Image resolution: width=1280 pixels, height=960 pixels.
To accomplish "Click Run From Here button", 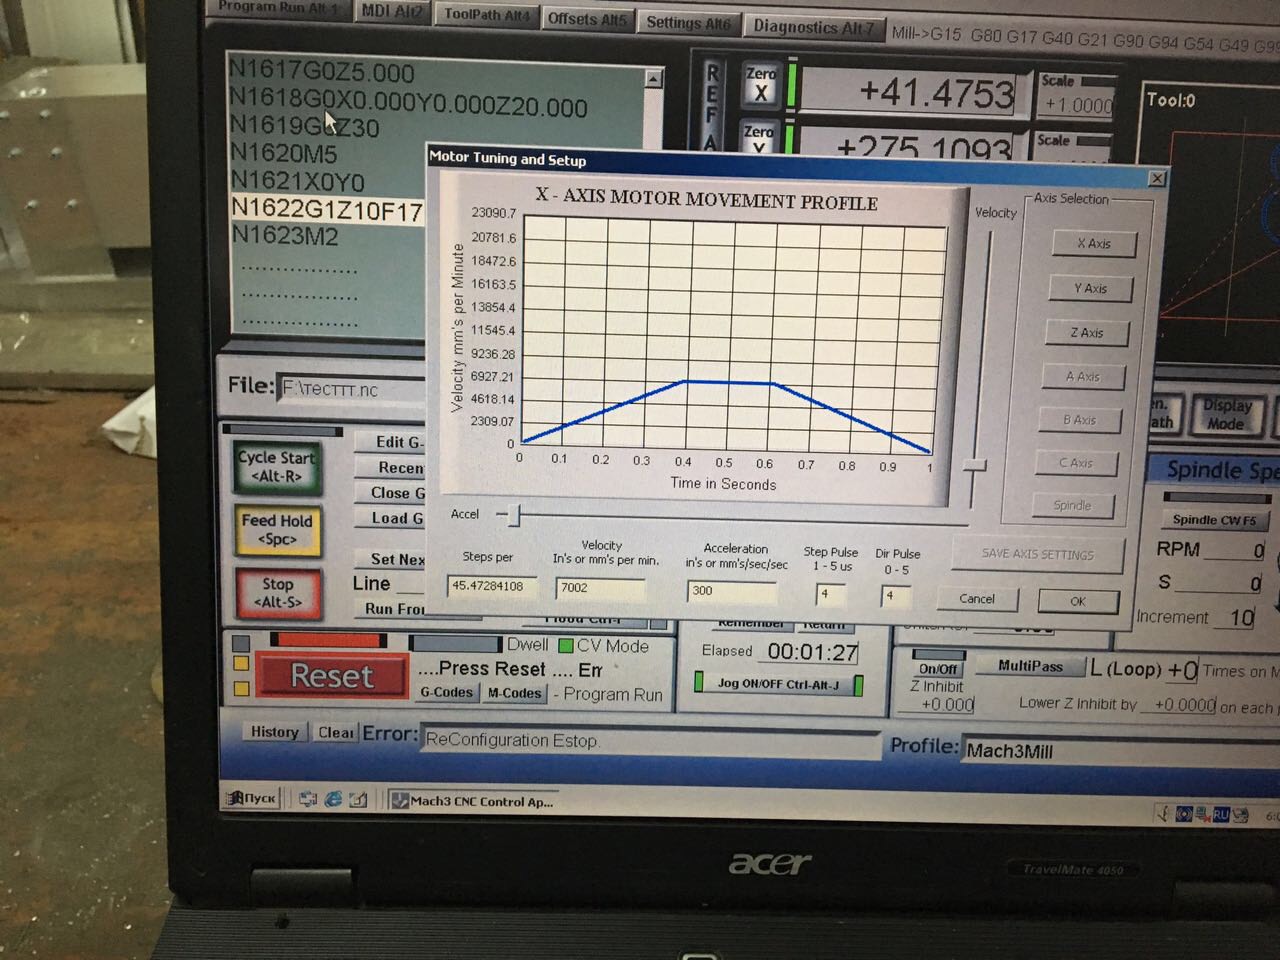I will pos(391,608).
